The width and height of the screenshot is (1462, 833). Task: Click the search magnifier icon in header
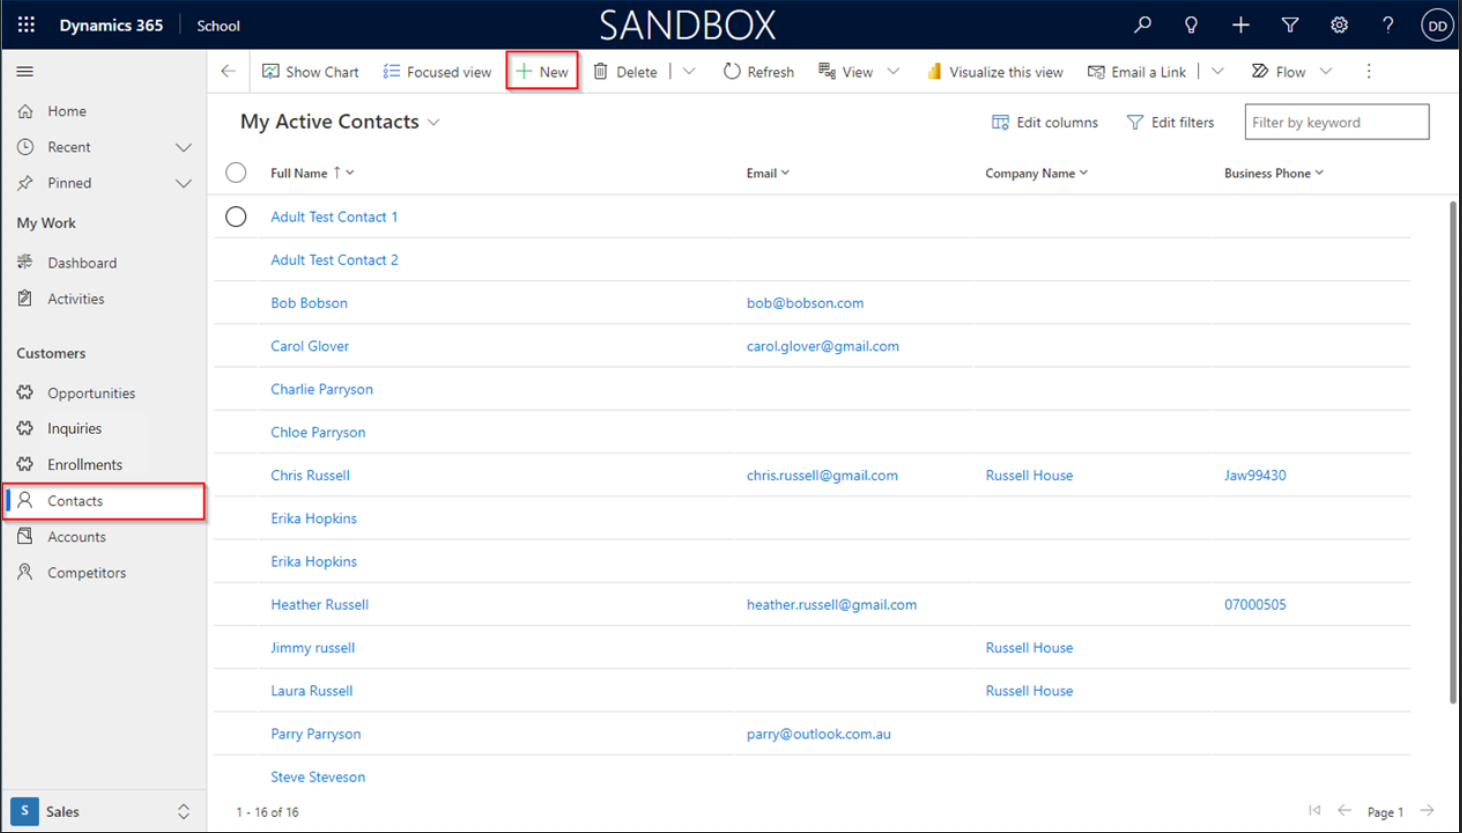(1142, 25)
